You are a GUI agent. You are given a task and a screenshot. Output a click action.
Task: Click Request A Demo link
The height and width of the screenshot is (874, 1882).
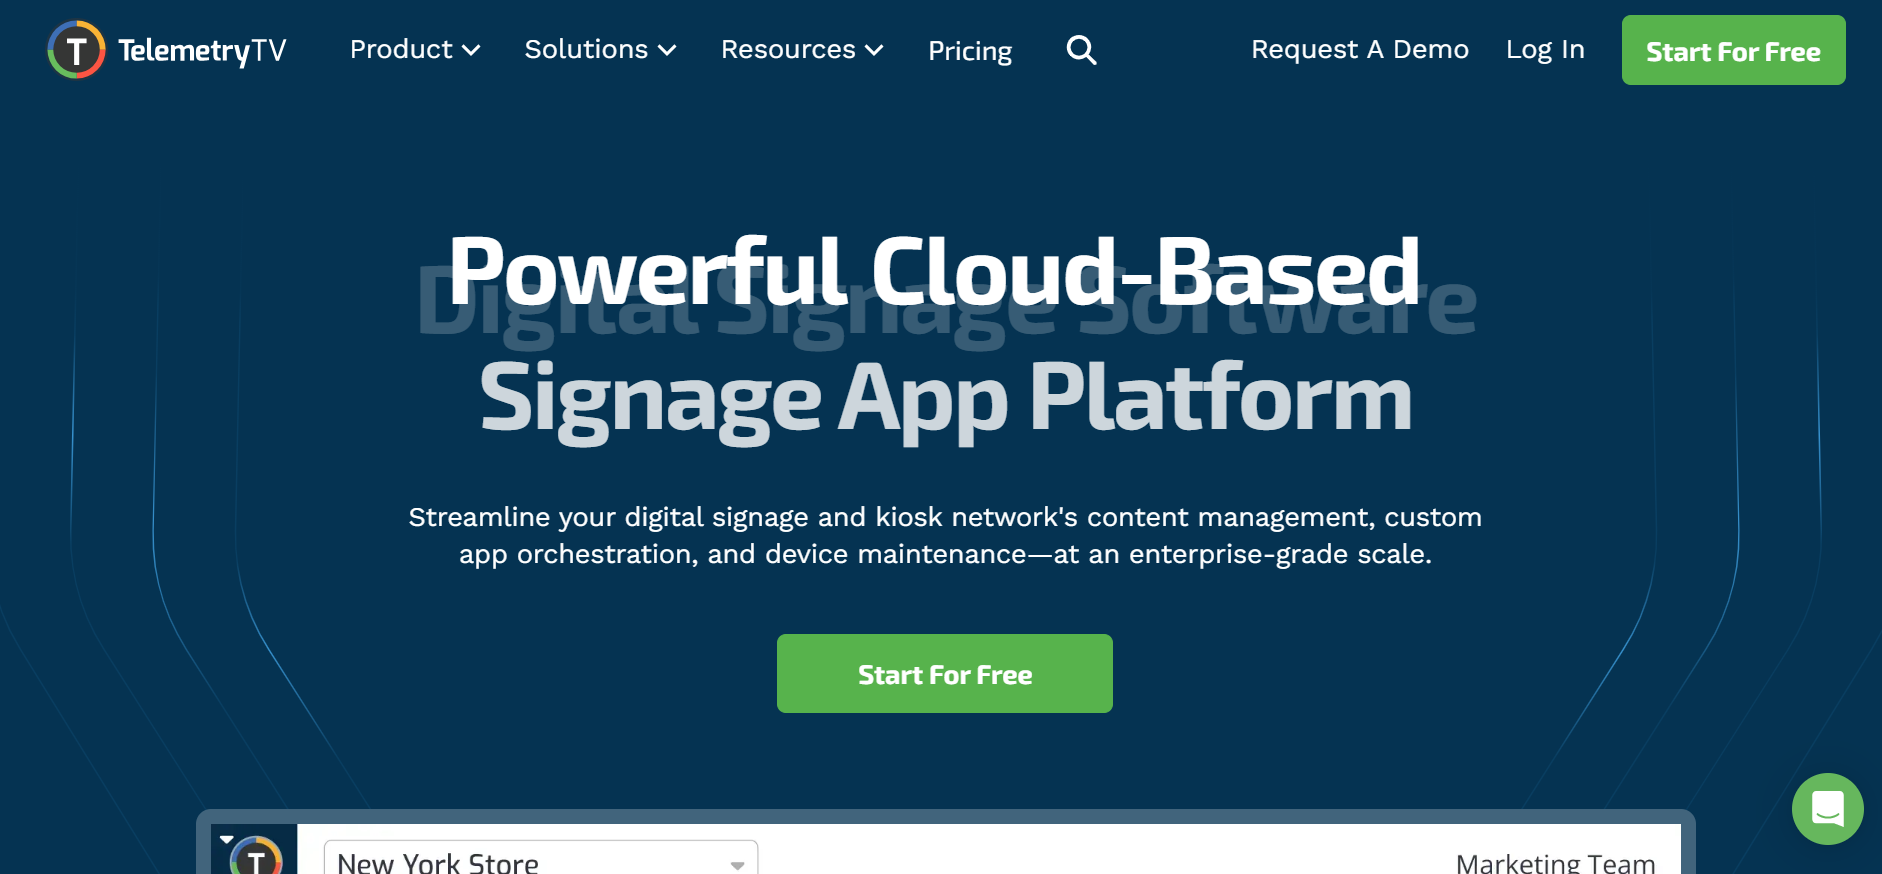1360,50
